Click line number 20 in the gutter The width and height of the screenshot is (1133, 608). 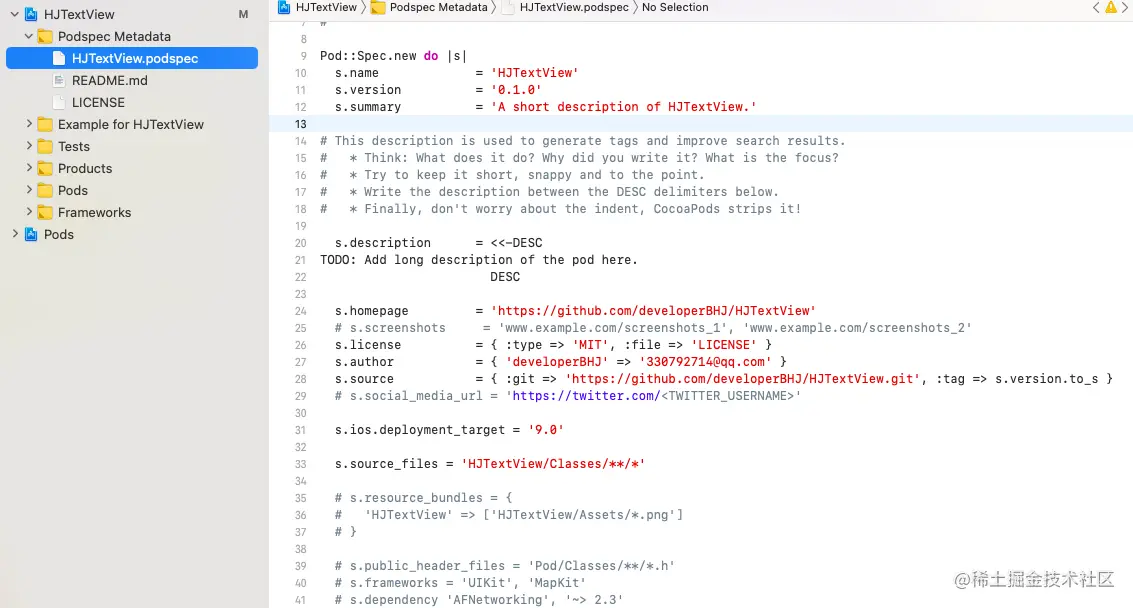click(301, 243)
